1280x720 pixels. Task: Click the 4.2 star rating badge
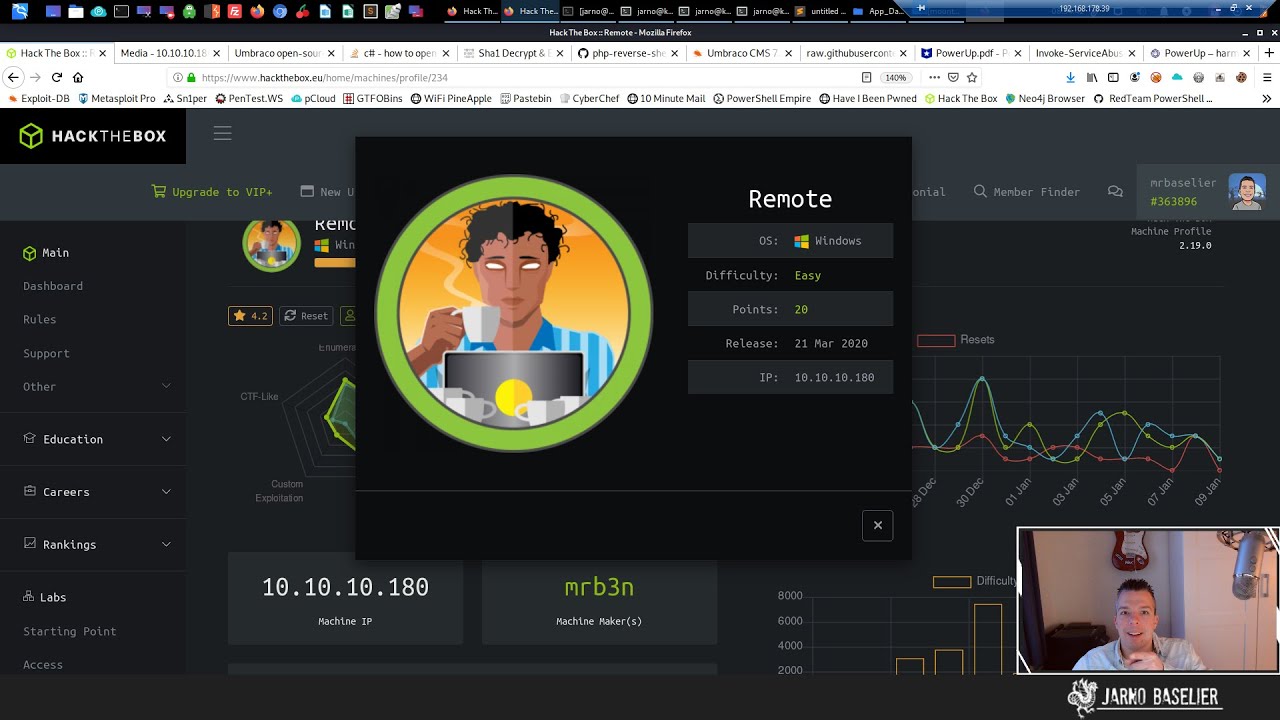[x=250, y=315]
